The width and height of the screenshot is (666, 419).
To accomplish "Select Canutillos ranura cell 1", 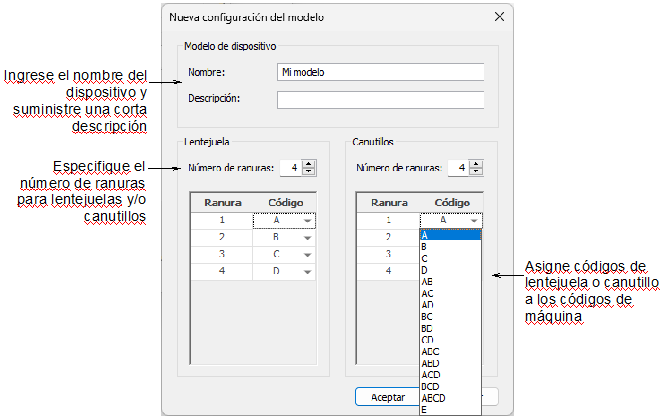I will click(389, 221).
